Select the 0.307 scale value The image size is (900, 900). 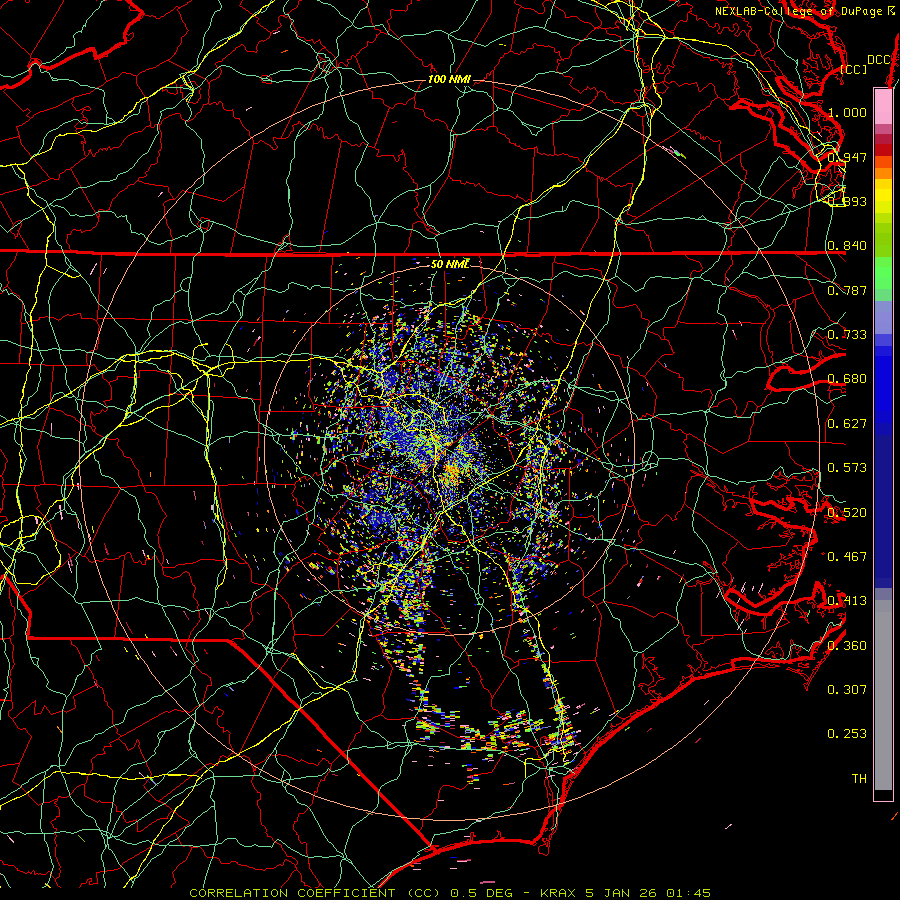tap(847, 690)
